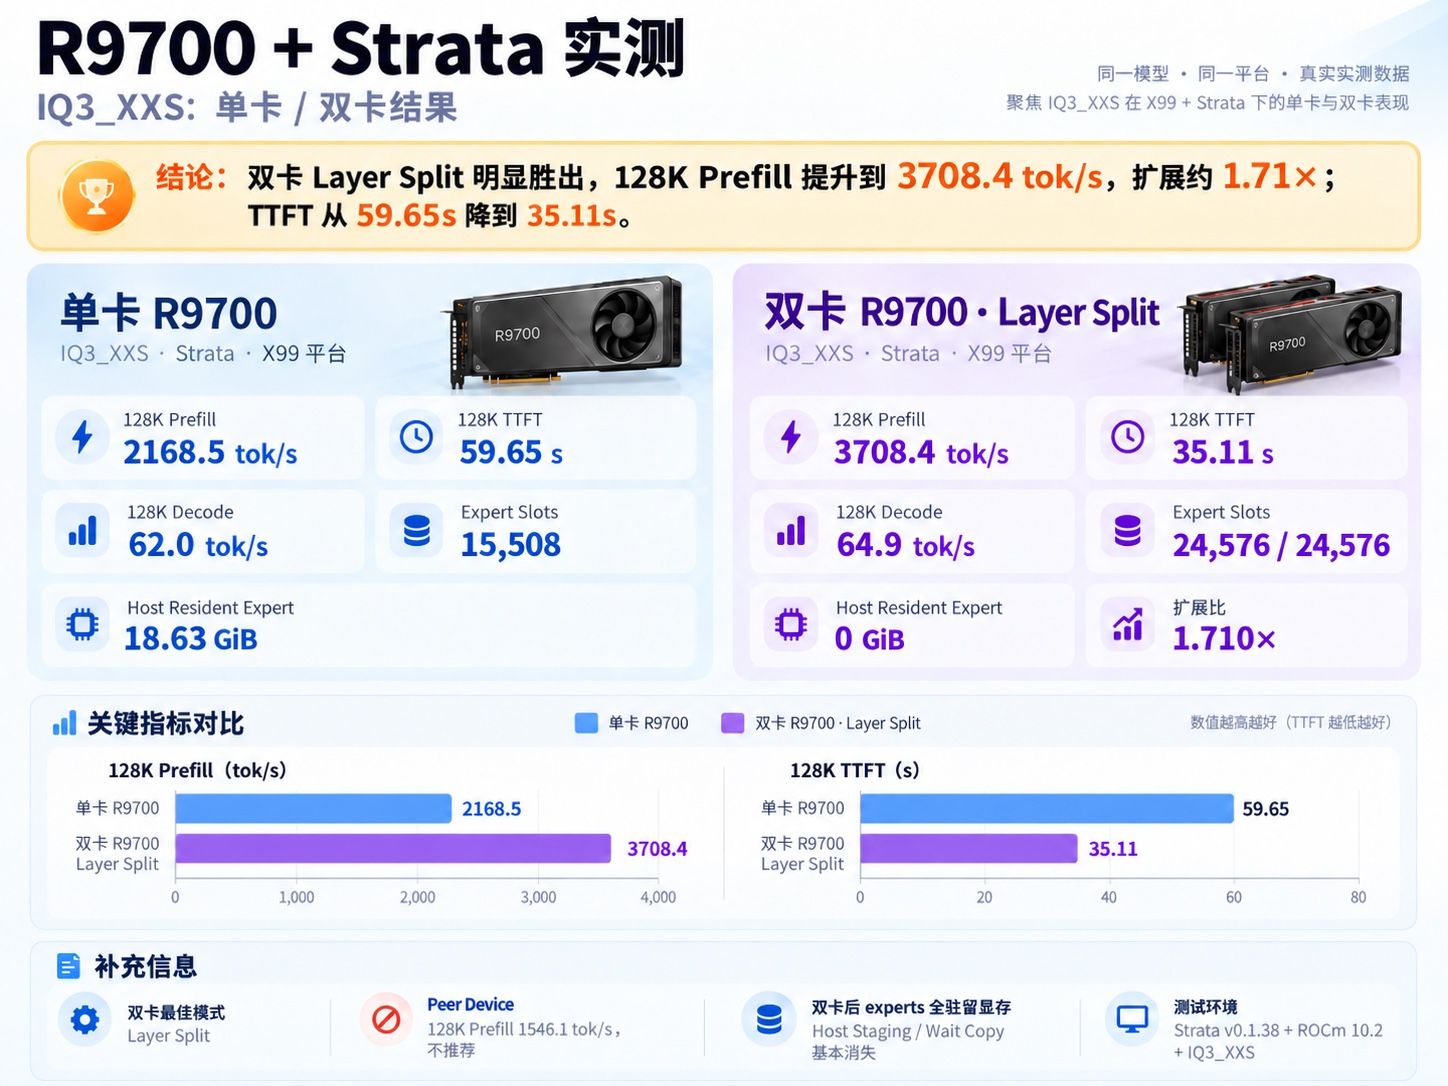Image resolution: width=1448 pixels, height=1086 pixels.
Task: Click the "62.0 tok/s" decode value
Action: [x=198, y=545]
